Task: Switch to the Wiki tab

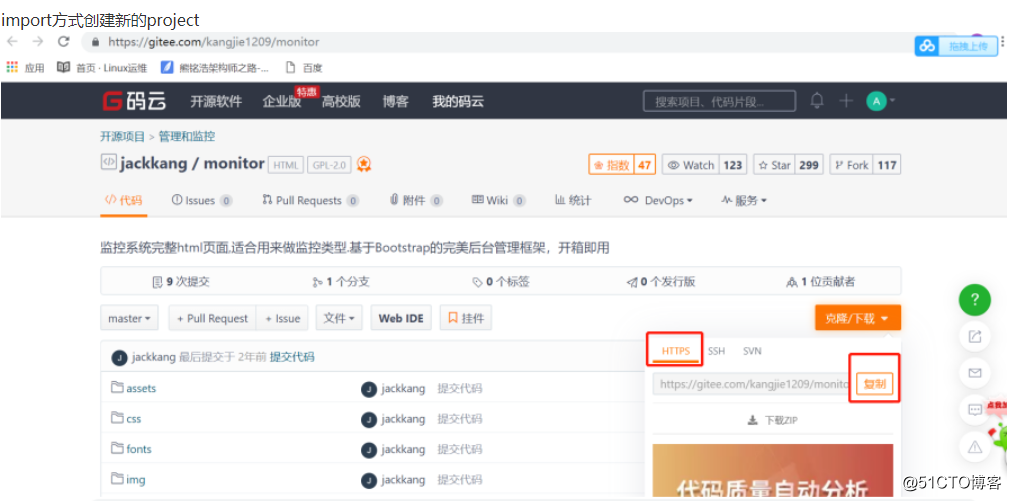Action: [x=498, y=201]
